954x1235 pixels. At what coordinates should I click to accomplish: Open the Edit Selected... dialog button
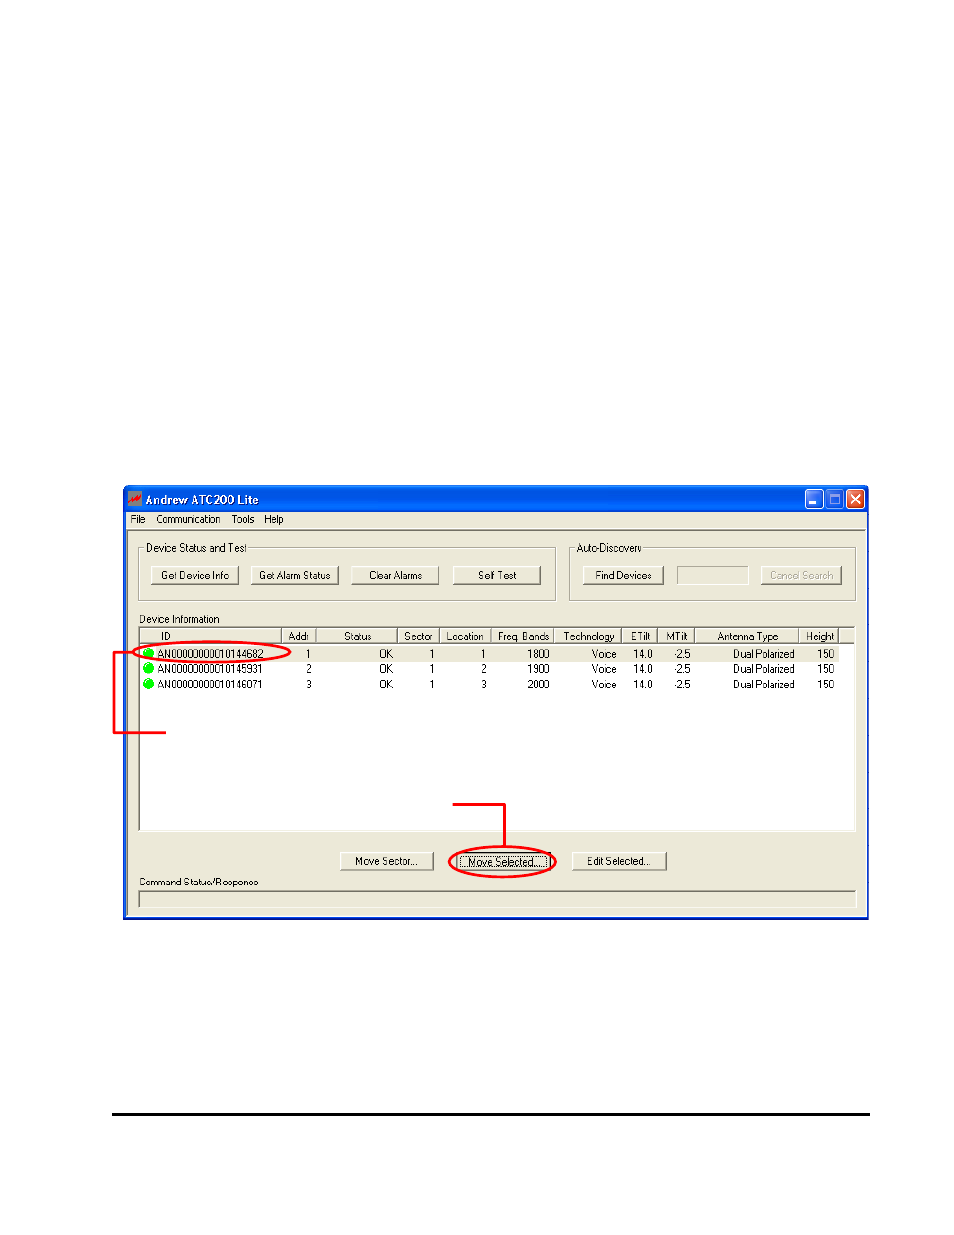pyautogui.click(x=619, y=861)
